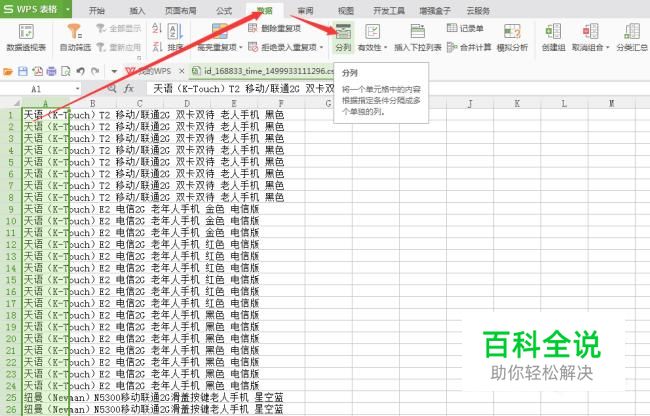Open the 数据透视表 pivot table tool
This screenshot has height=416, width=650.
coord(26,38)
